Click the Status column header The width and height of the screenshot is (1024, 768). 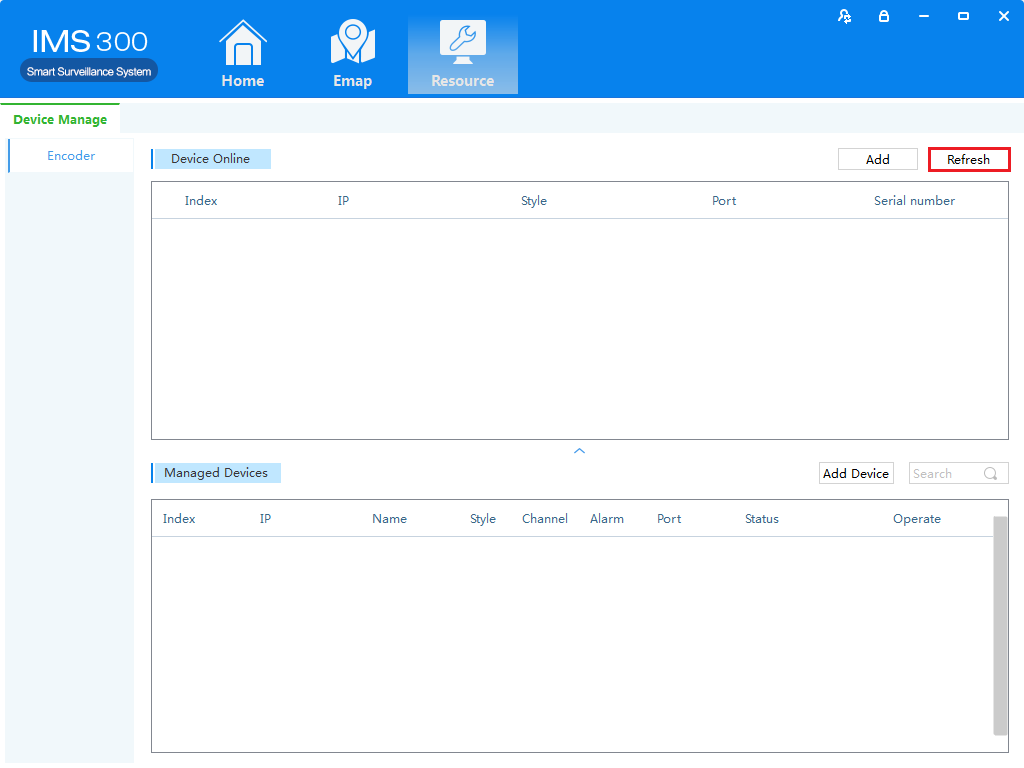(x=761, y=519)
